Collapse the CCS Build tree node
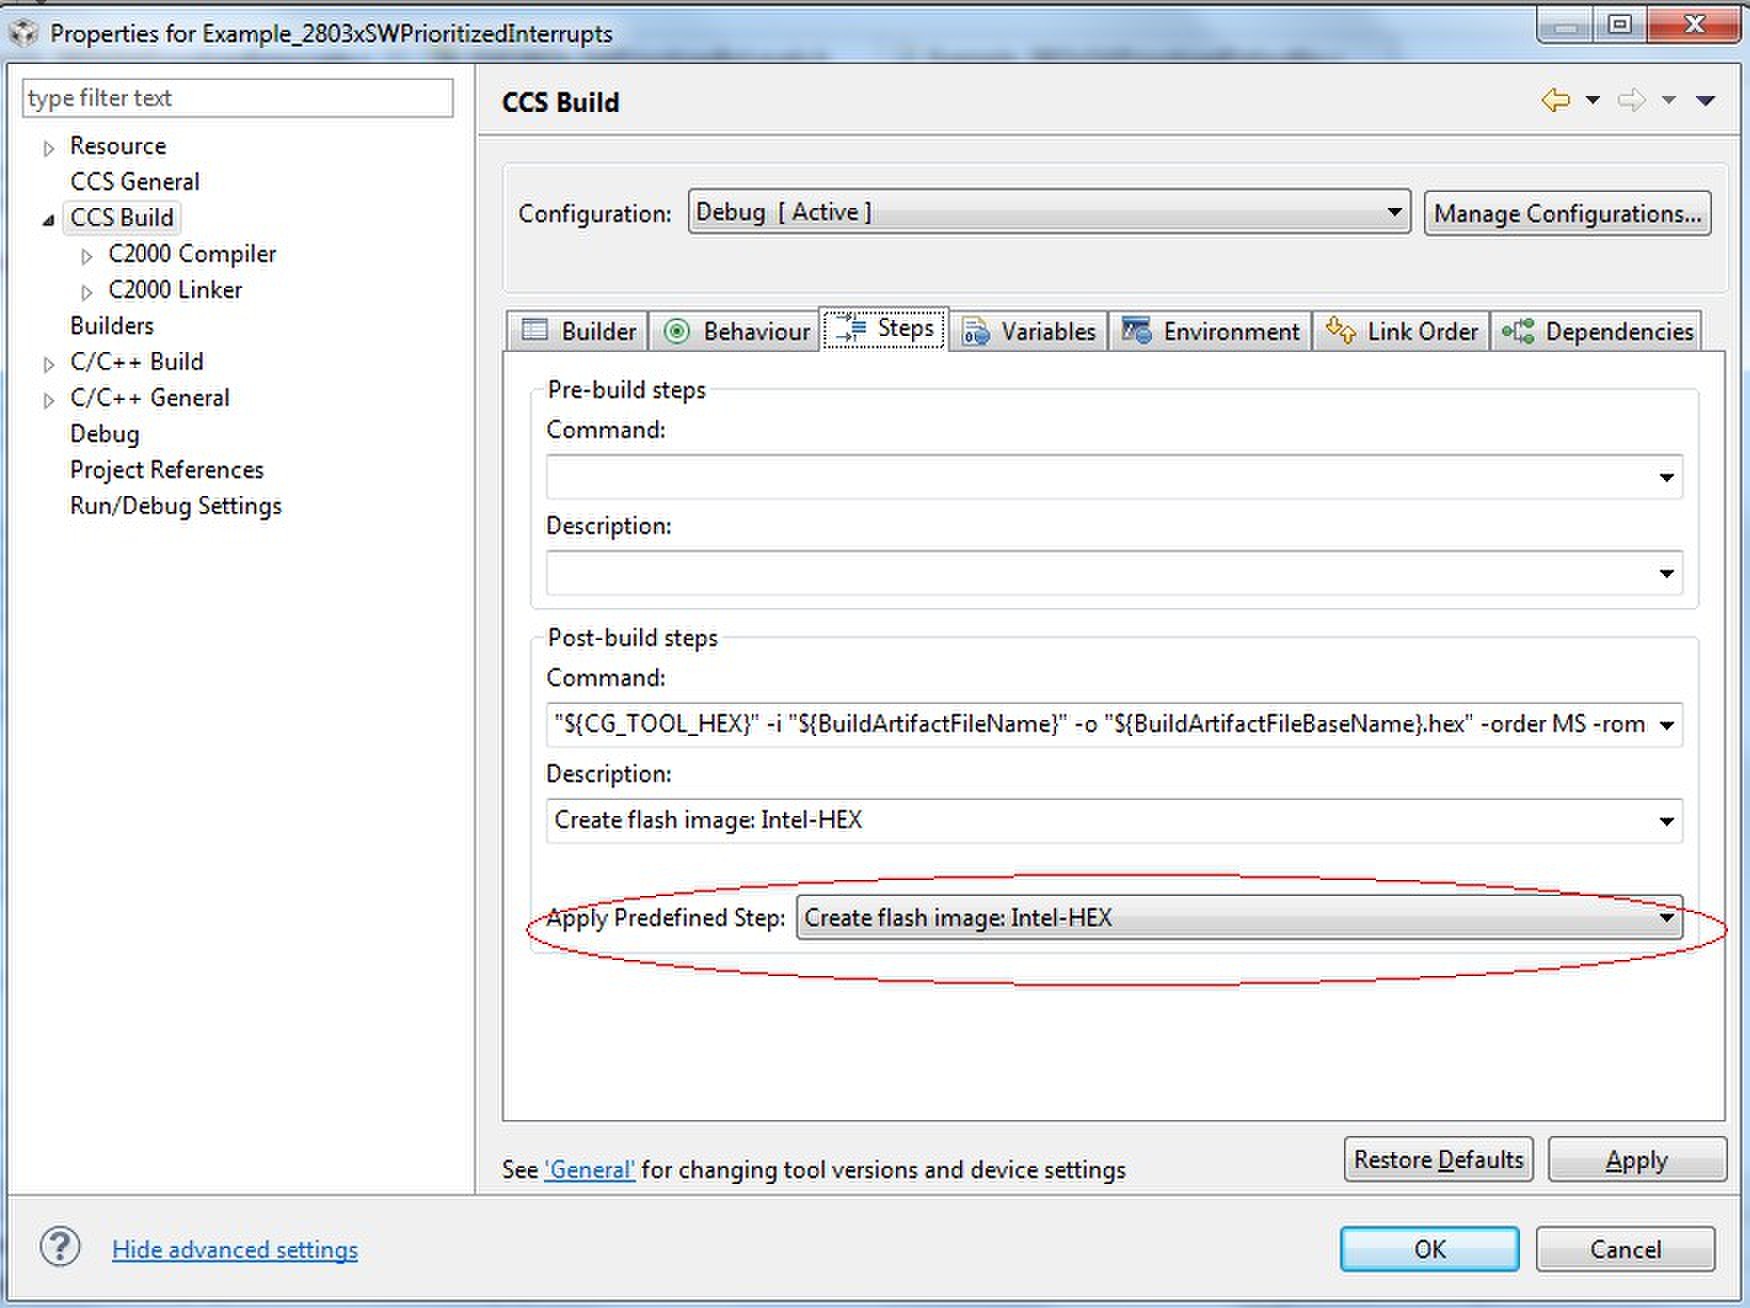This screenshot has height=1308, width=1750. (x=48, y=220)
